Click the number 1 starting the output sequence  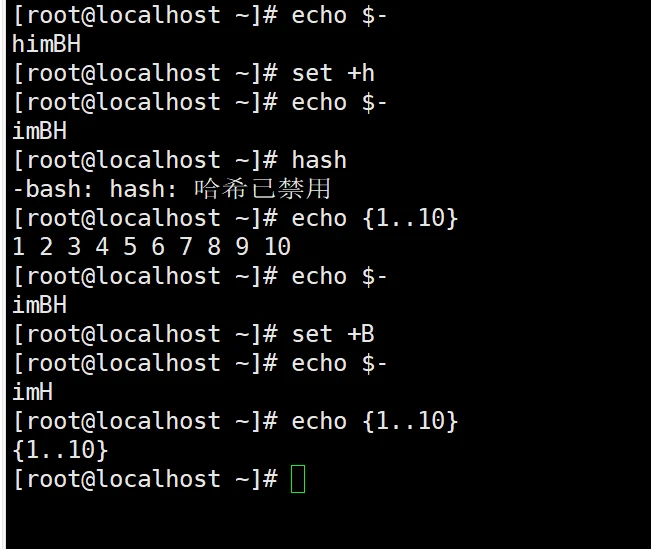pyautogui.click(x=18, y=247)
